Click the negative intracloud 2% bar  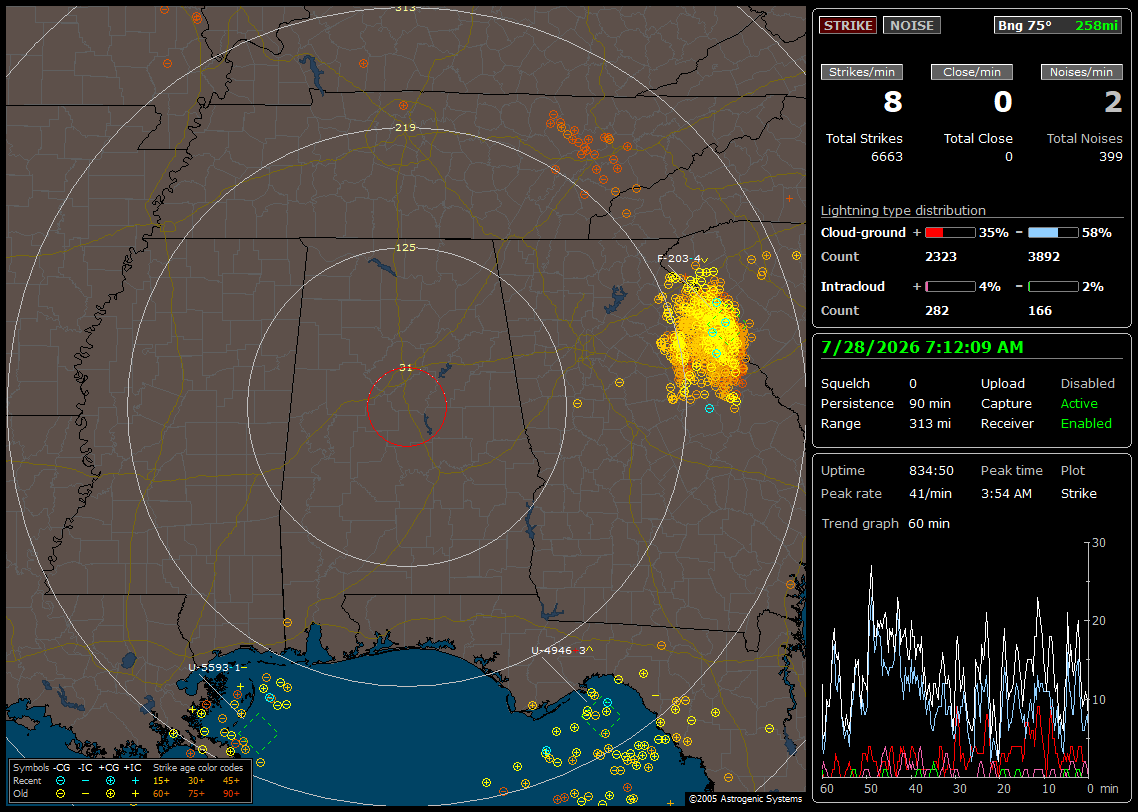(x=1053, y=287)
